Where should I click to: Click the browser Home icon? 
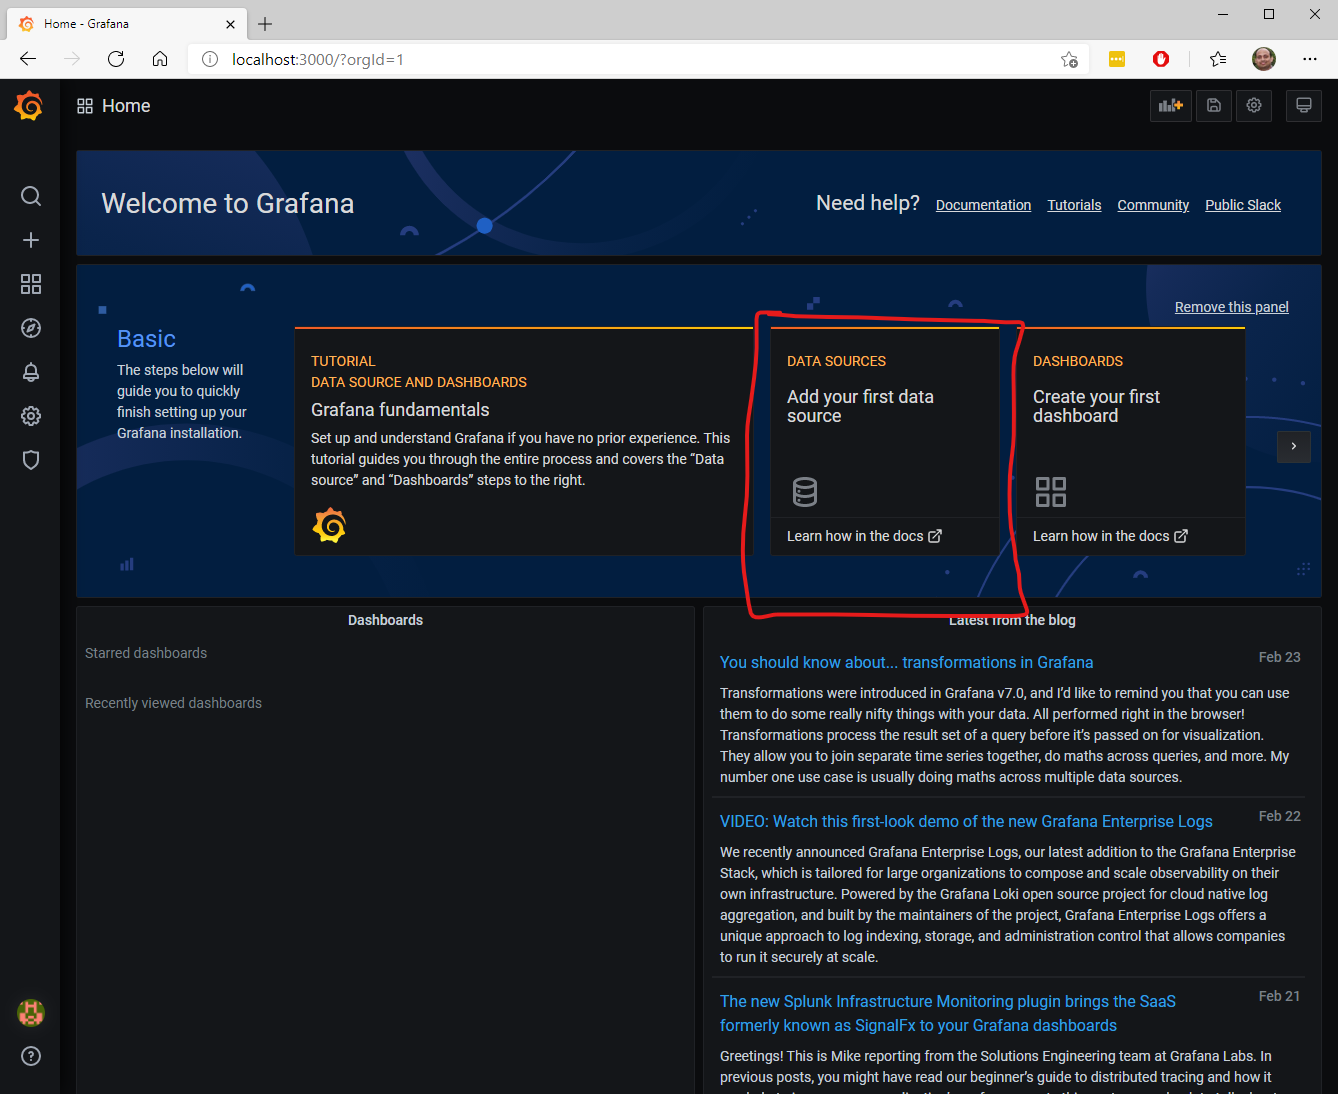click(x=160, y=59)
